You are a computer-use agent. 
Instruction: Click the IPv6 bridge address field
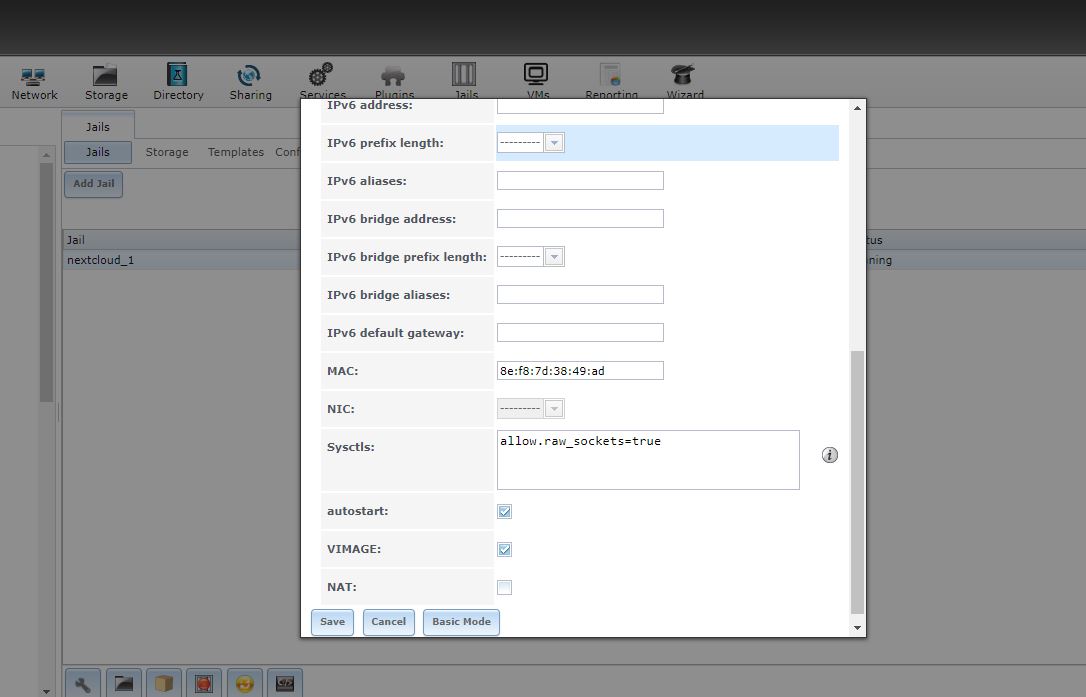pos(580,219)
